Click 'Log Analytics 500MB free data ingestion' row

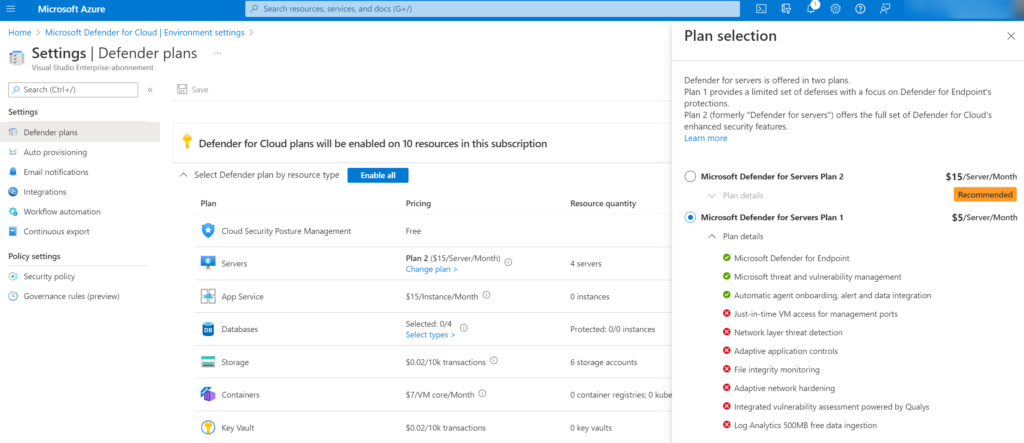click(x=800, y=425)
